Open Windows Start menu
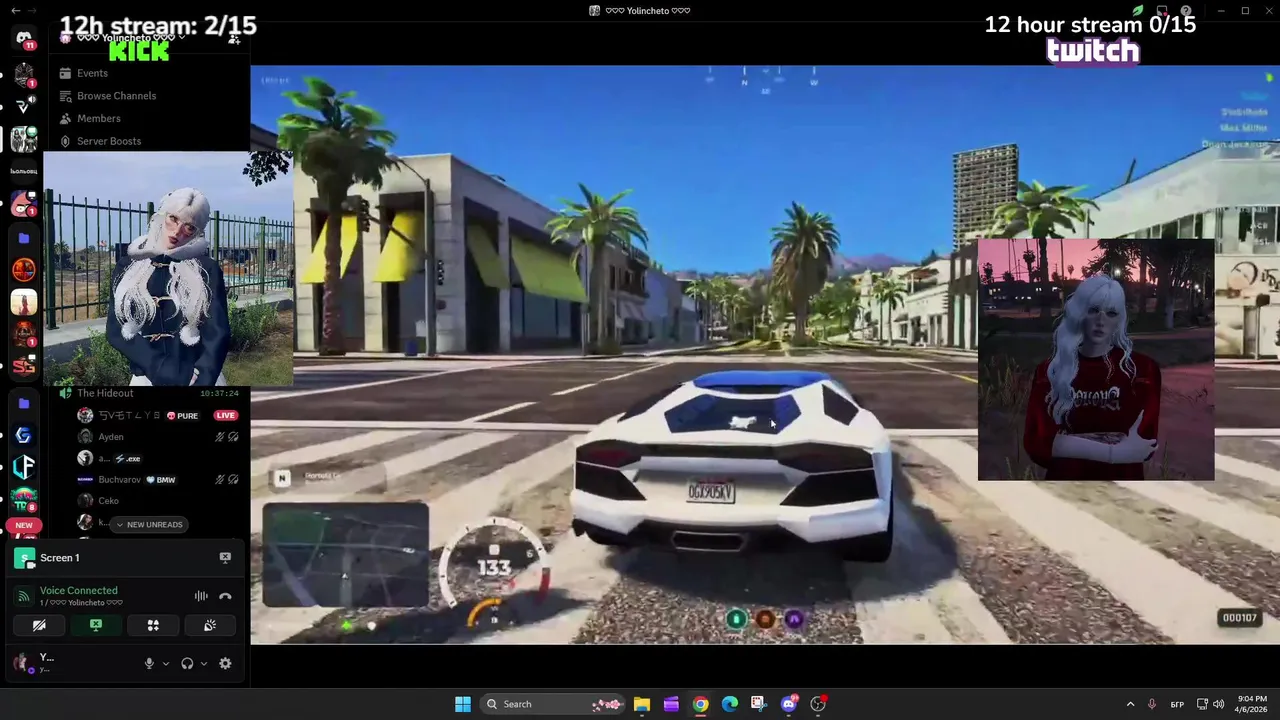 click(463, 704)
